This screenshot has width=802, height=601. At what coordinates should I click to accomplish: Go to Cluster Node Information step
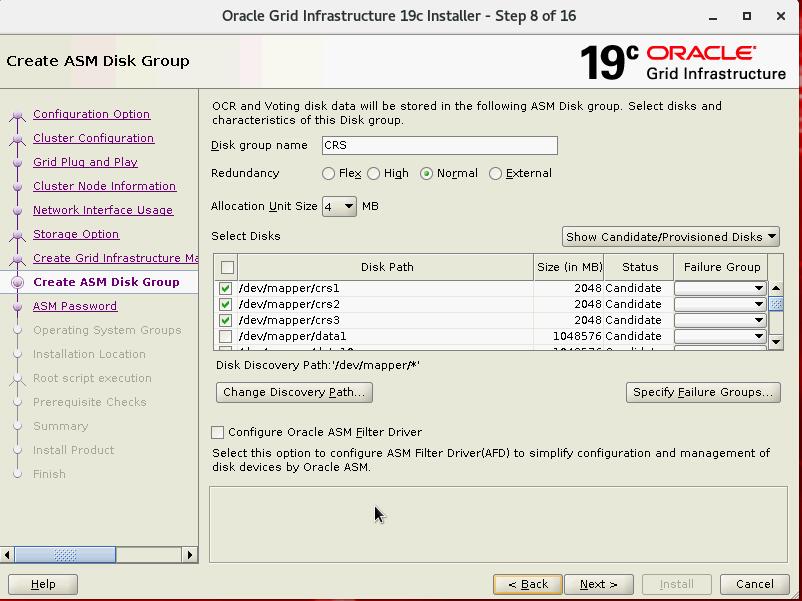(x=104, y=186)
